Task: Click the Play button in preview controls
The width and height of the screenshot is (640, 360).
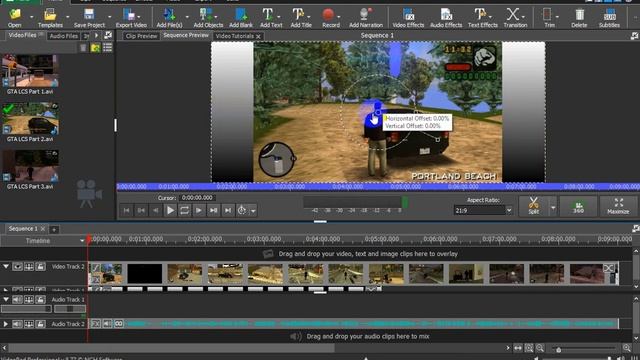Action: point(170,210)
